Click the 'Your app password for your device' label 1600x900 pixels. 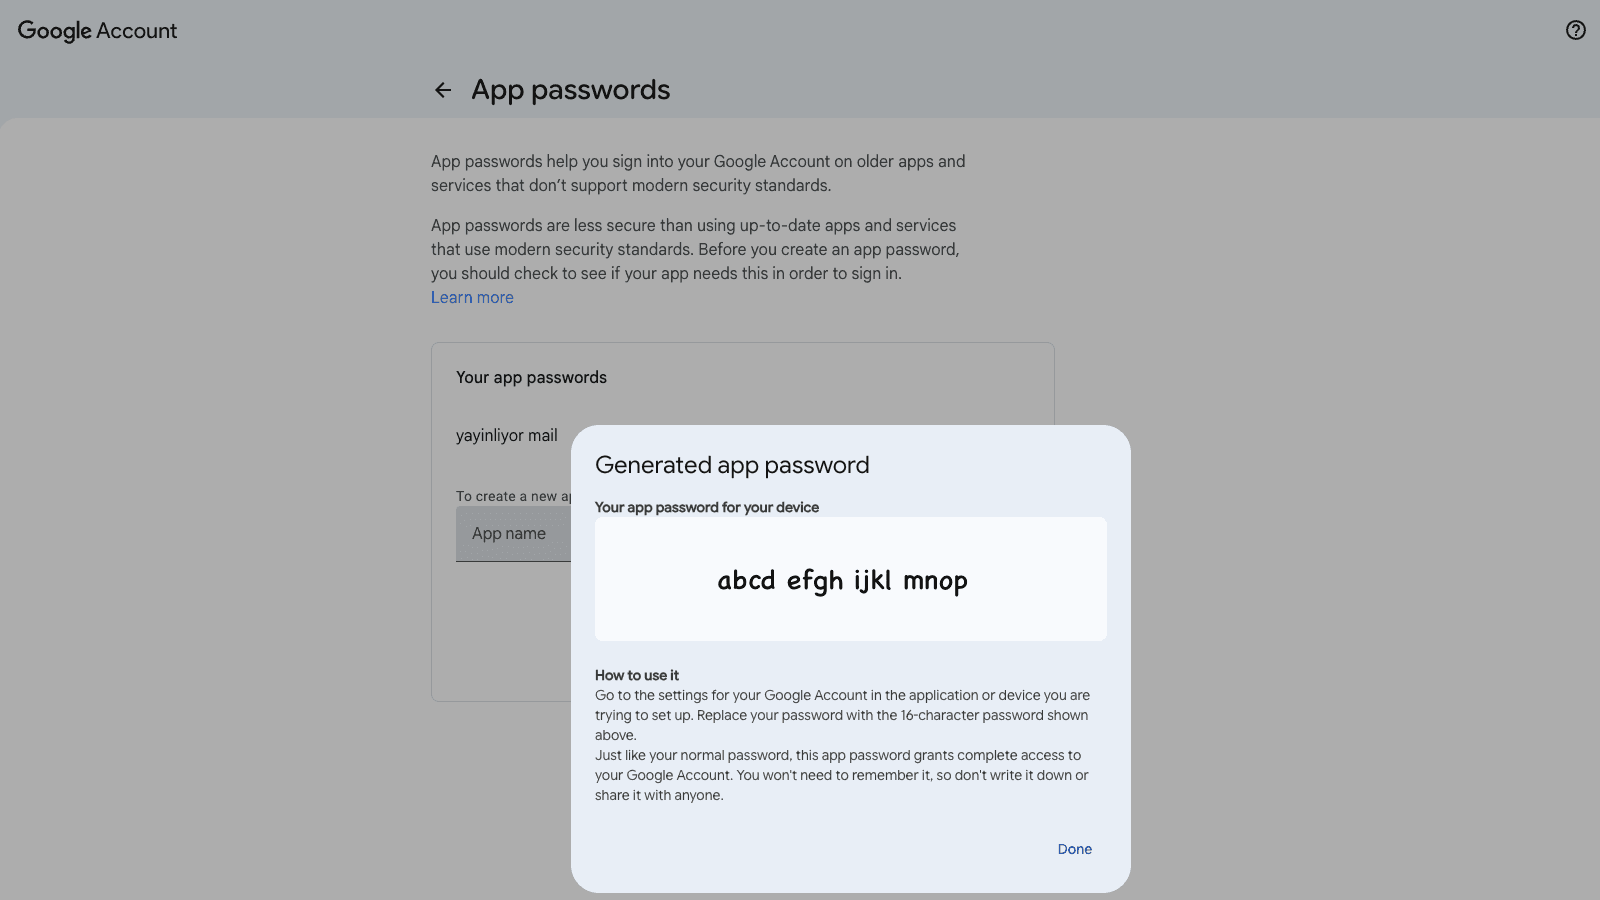pyautogui.click(x=707, y=507)
